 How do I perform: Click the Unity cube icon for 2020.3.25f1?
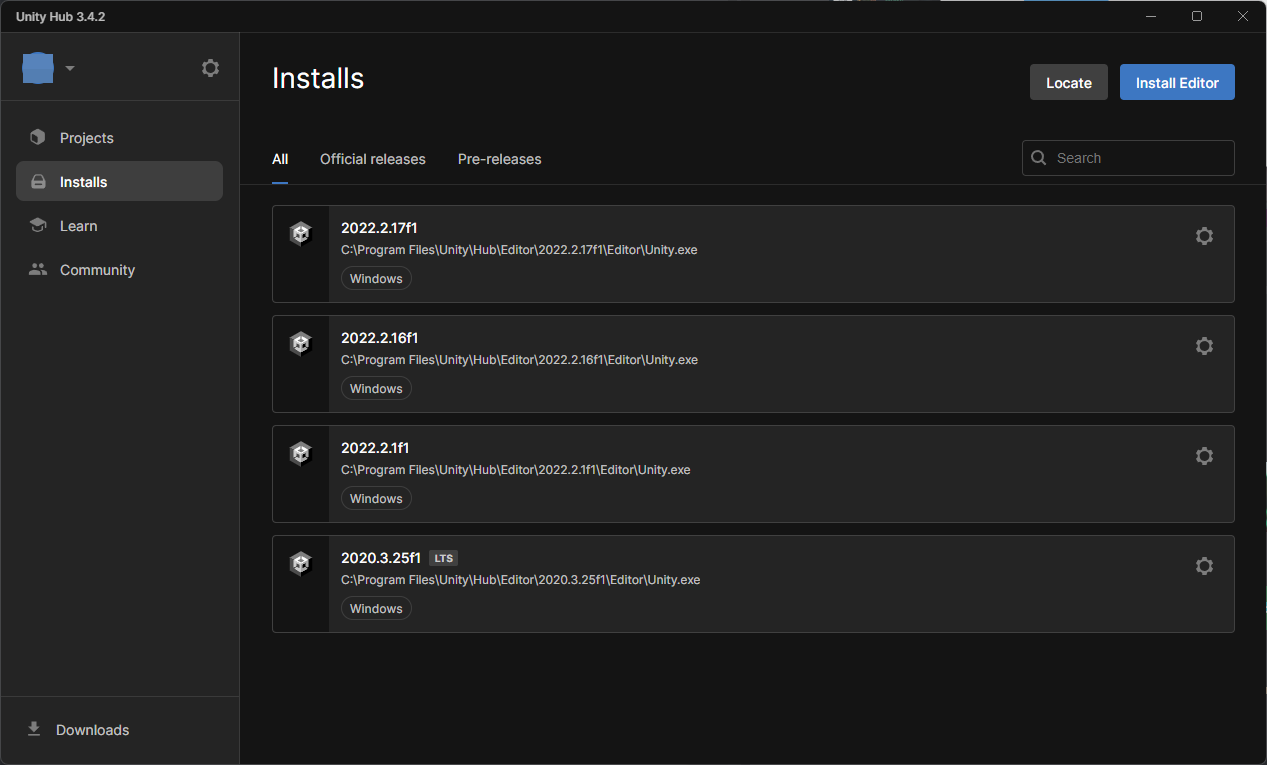click(300, 564)
